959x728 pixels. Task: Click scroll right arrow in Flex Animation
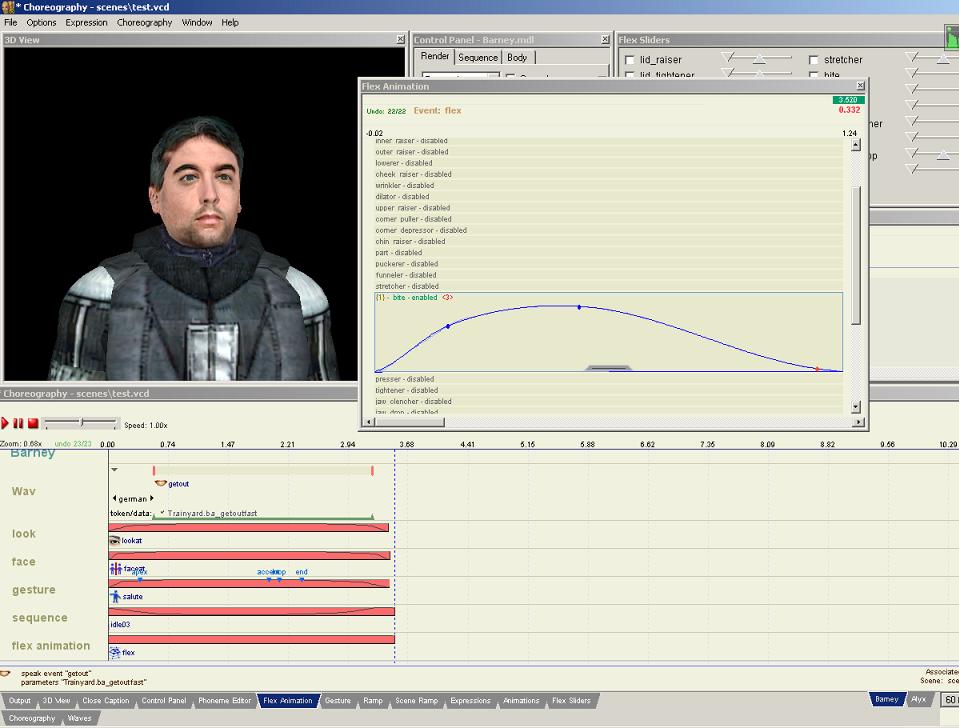tap(859, 422)
